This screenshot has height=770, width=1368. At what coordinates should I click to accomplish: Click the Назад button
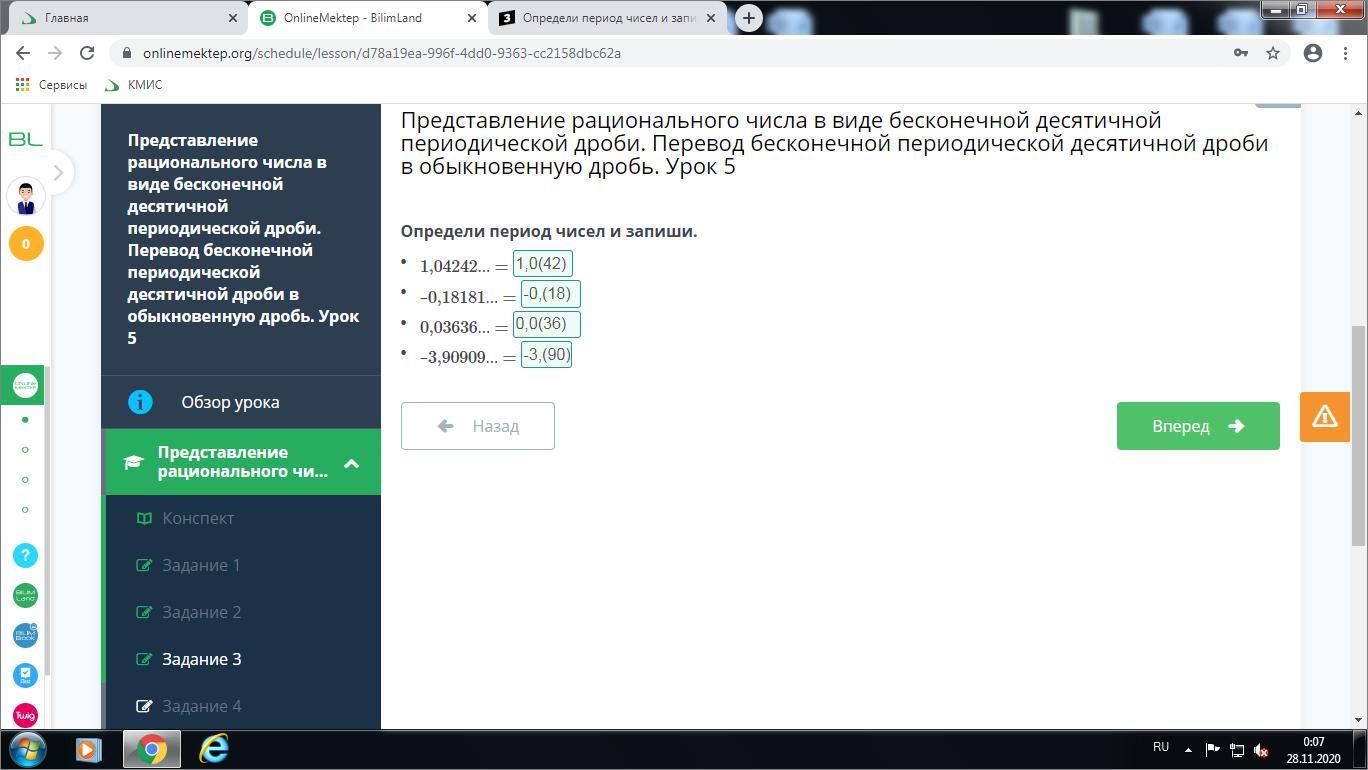click(478, 426)
